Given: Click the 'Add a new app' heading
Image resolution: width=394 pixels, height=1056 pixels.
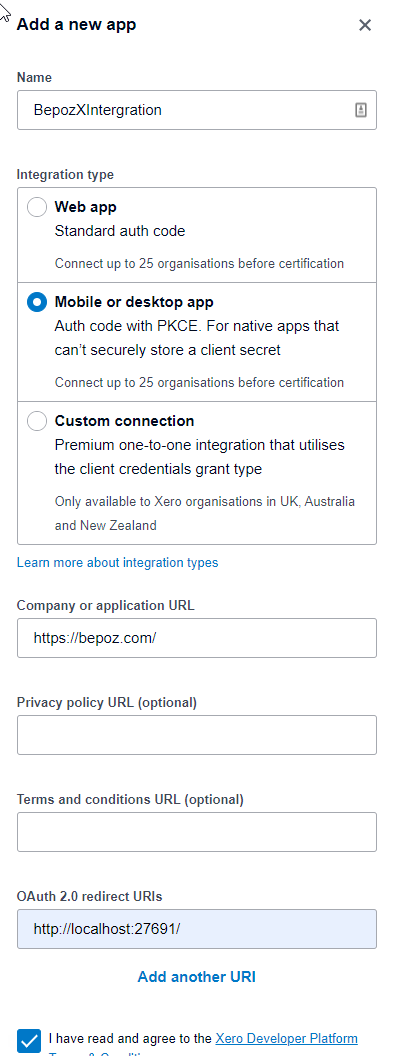Looking at the screenshot, I should (76, 25).
